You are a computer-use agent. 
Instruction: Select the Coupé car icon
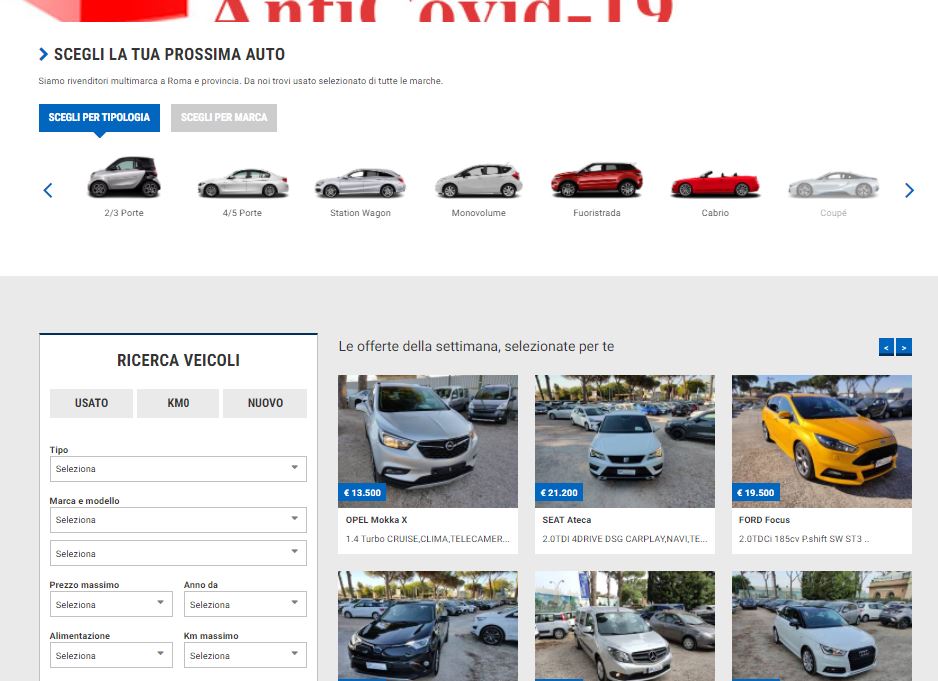833,184
